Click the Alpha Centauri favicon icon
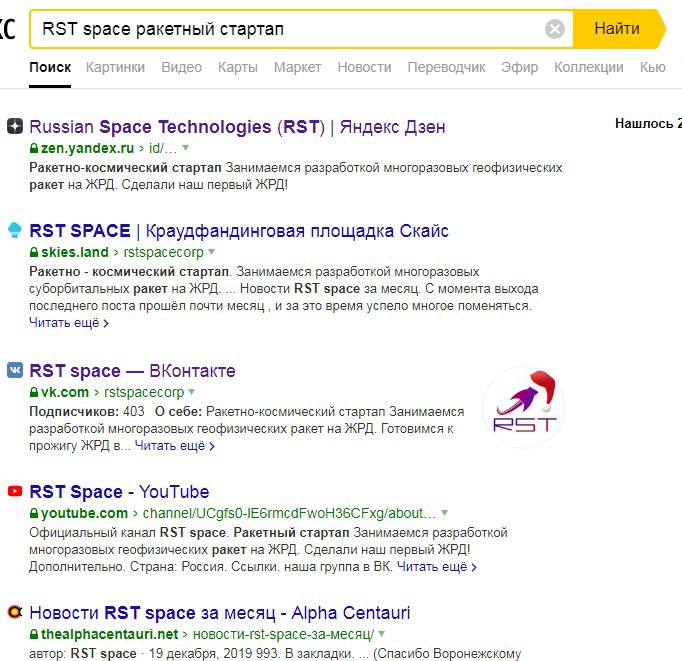The height and width of the screenshot is (661, 682). 15,612
